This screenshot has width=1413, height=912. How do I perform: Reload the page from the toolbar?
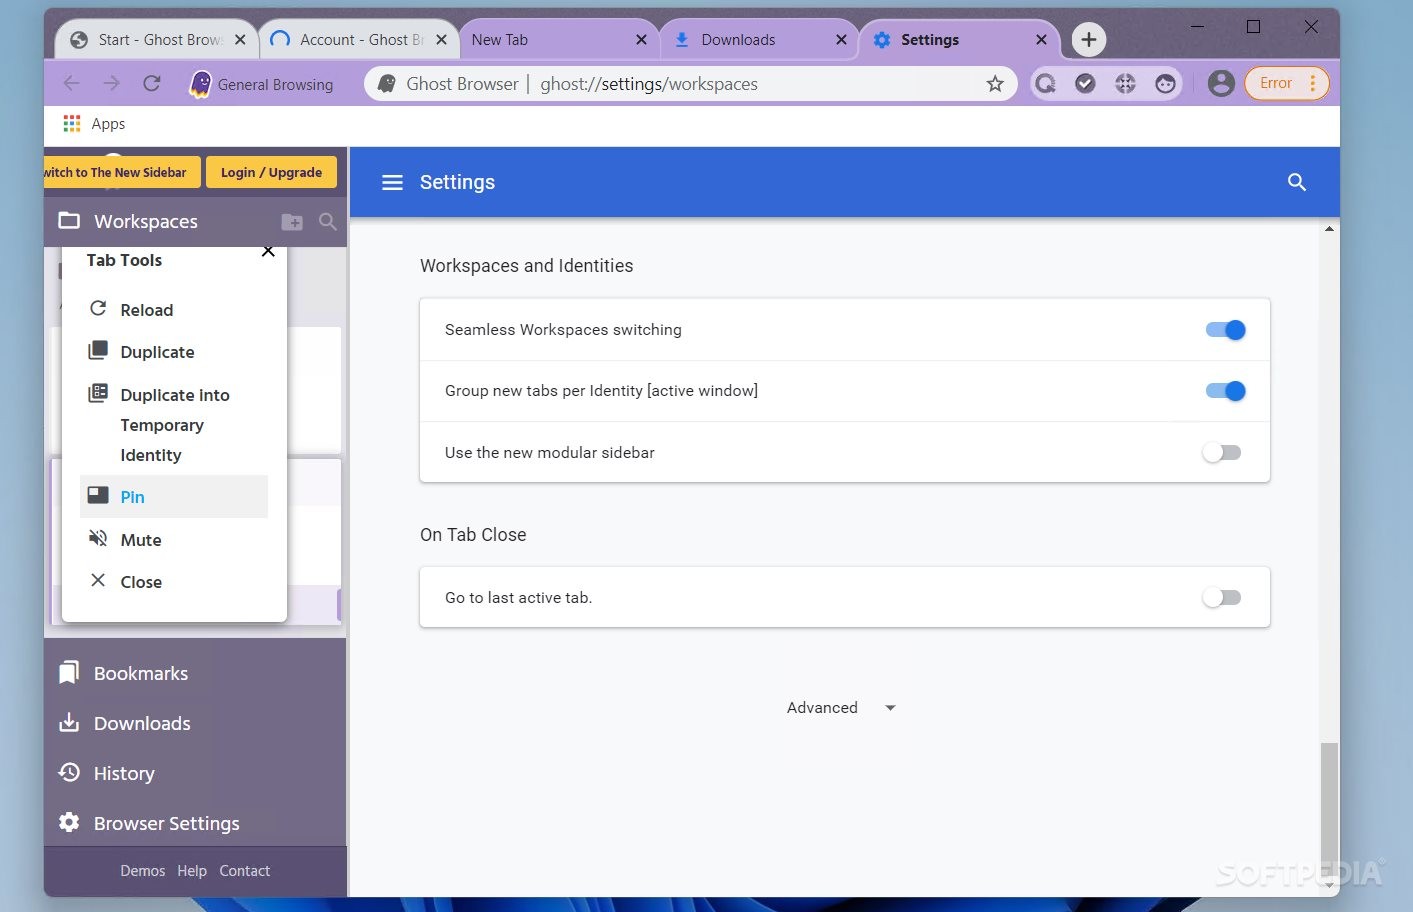click(x=152, y=84)
